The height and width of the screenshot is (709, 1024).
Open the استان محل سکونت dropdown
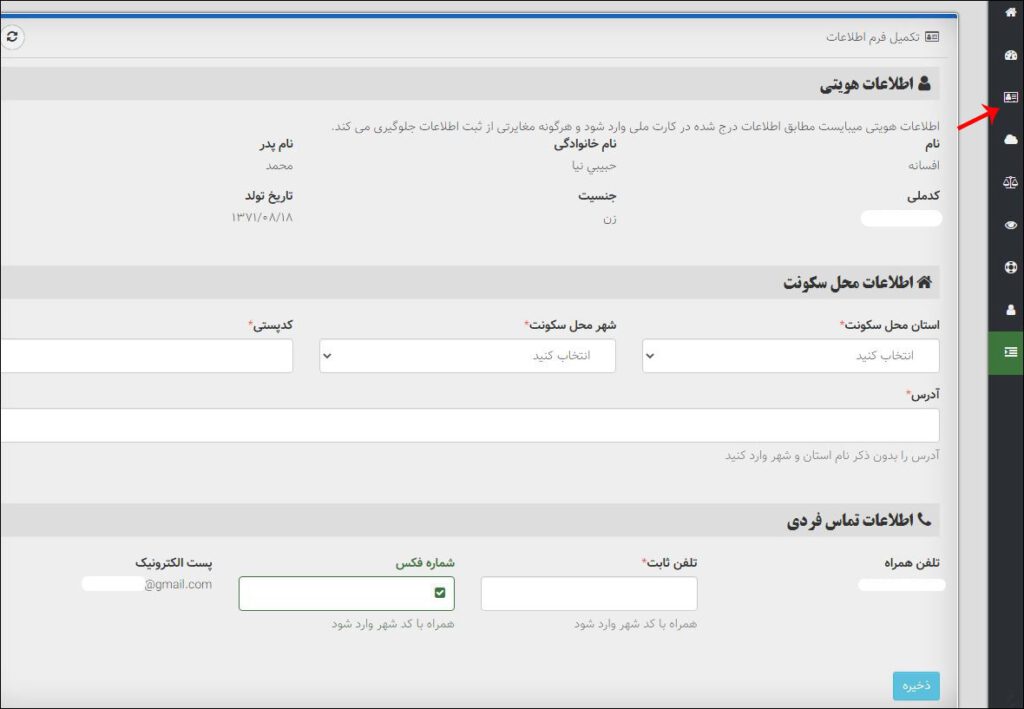pyautogui.click(x=791, y=356)
